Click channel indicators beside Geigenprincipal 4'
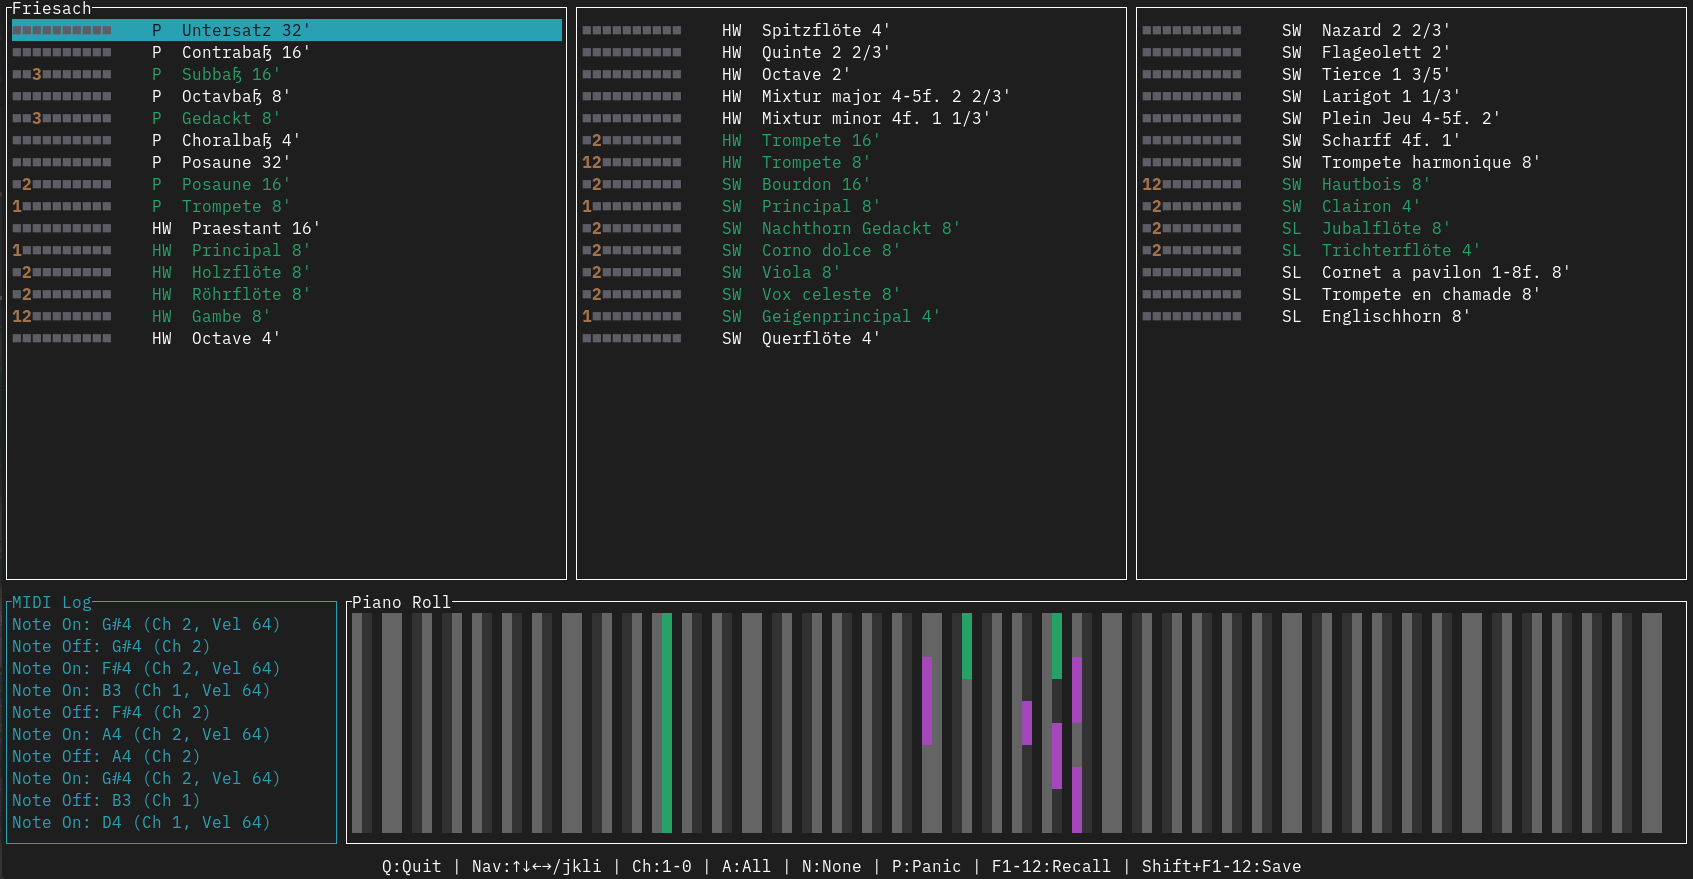The image size is (1693, 879). (632, 317)
